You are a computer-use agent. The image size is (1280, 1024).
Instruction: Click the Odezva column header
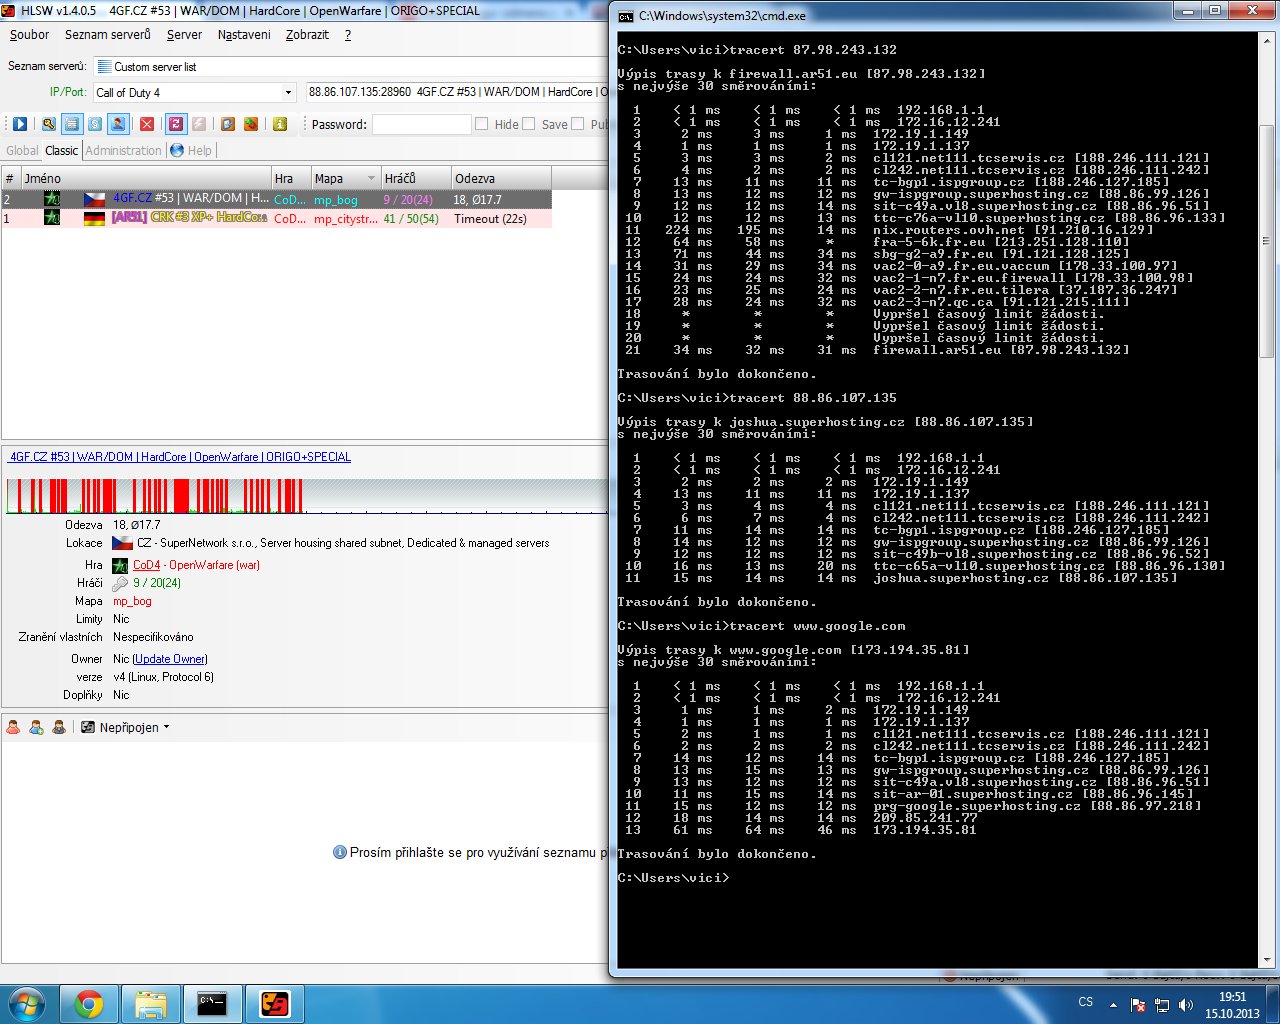pos(501,178)
